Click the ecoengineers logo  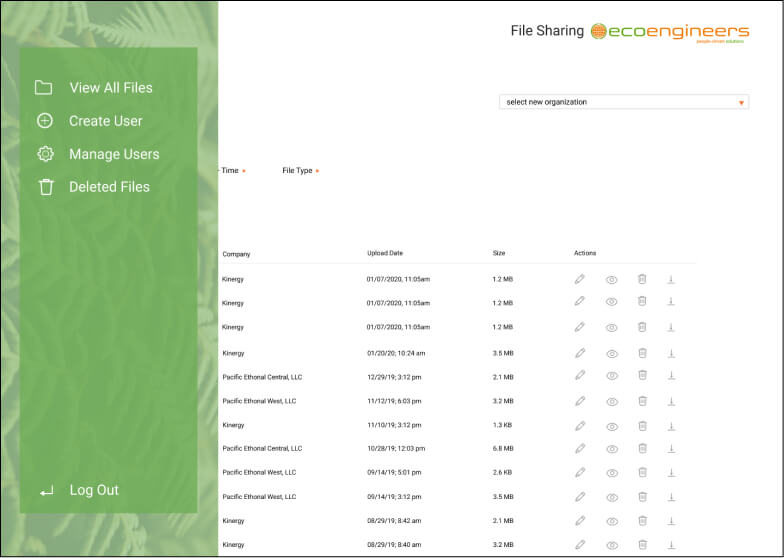[x=670, y=32]
